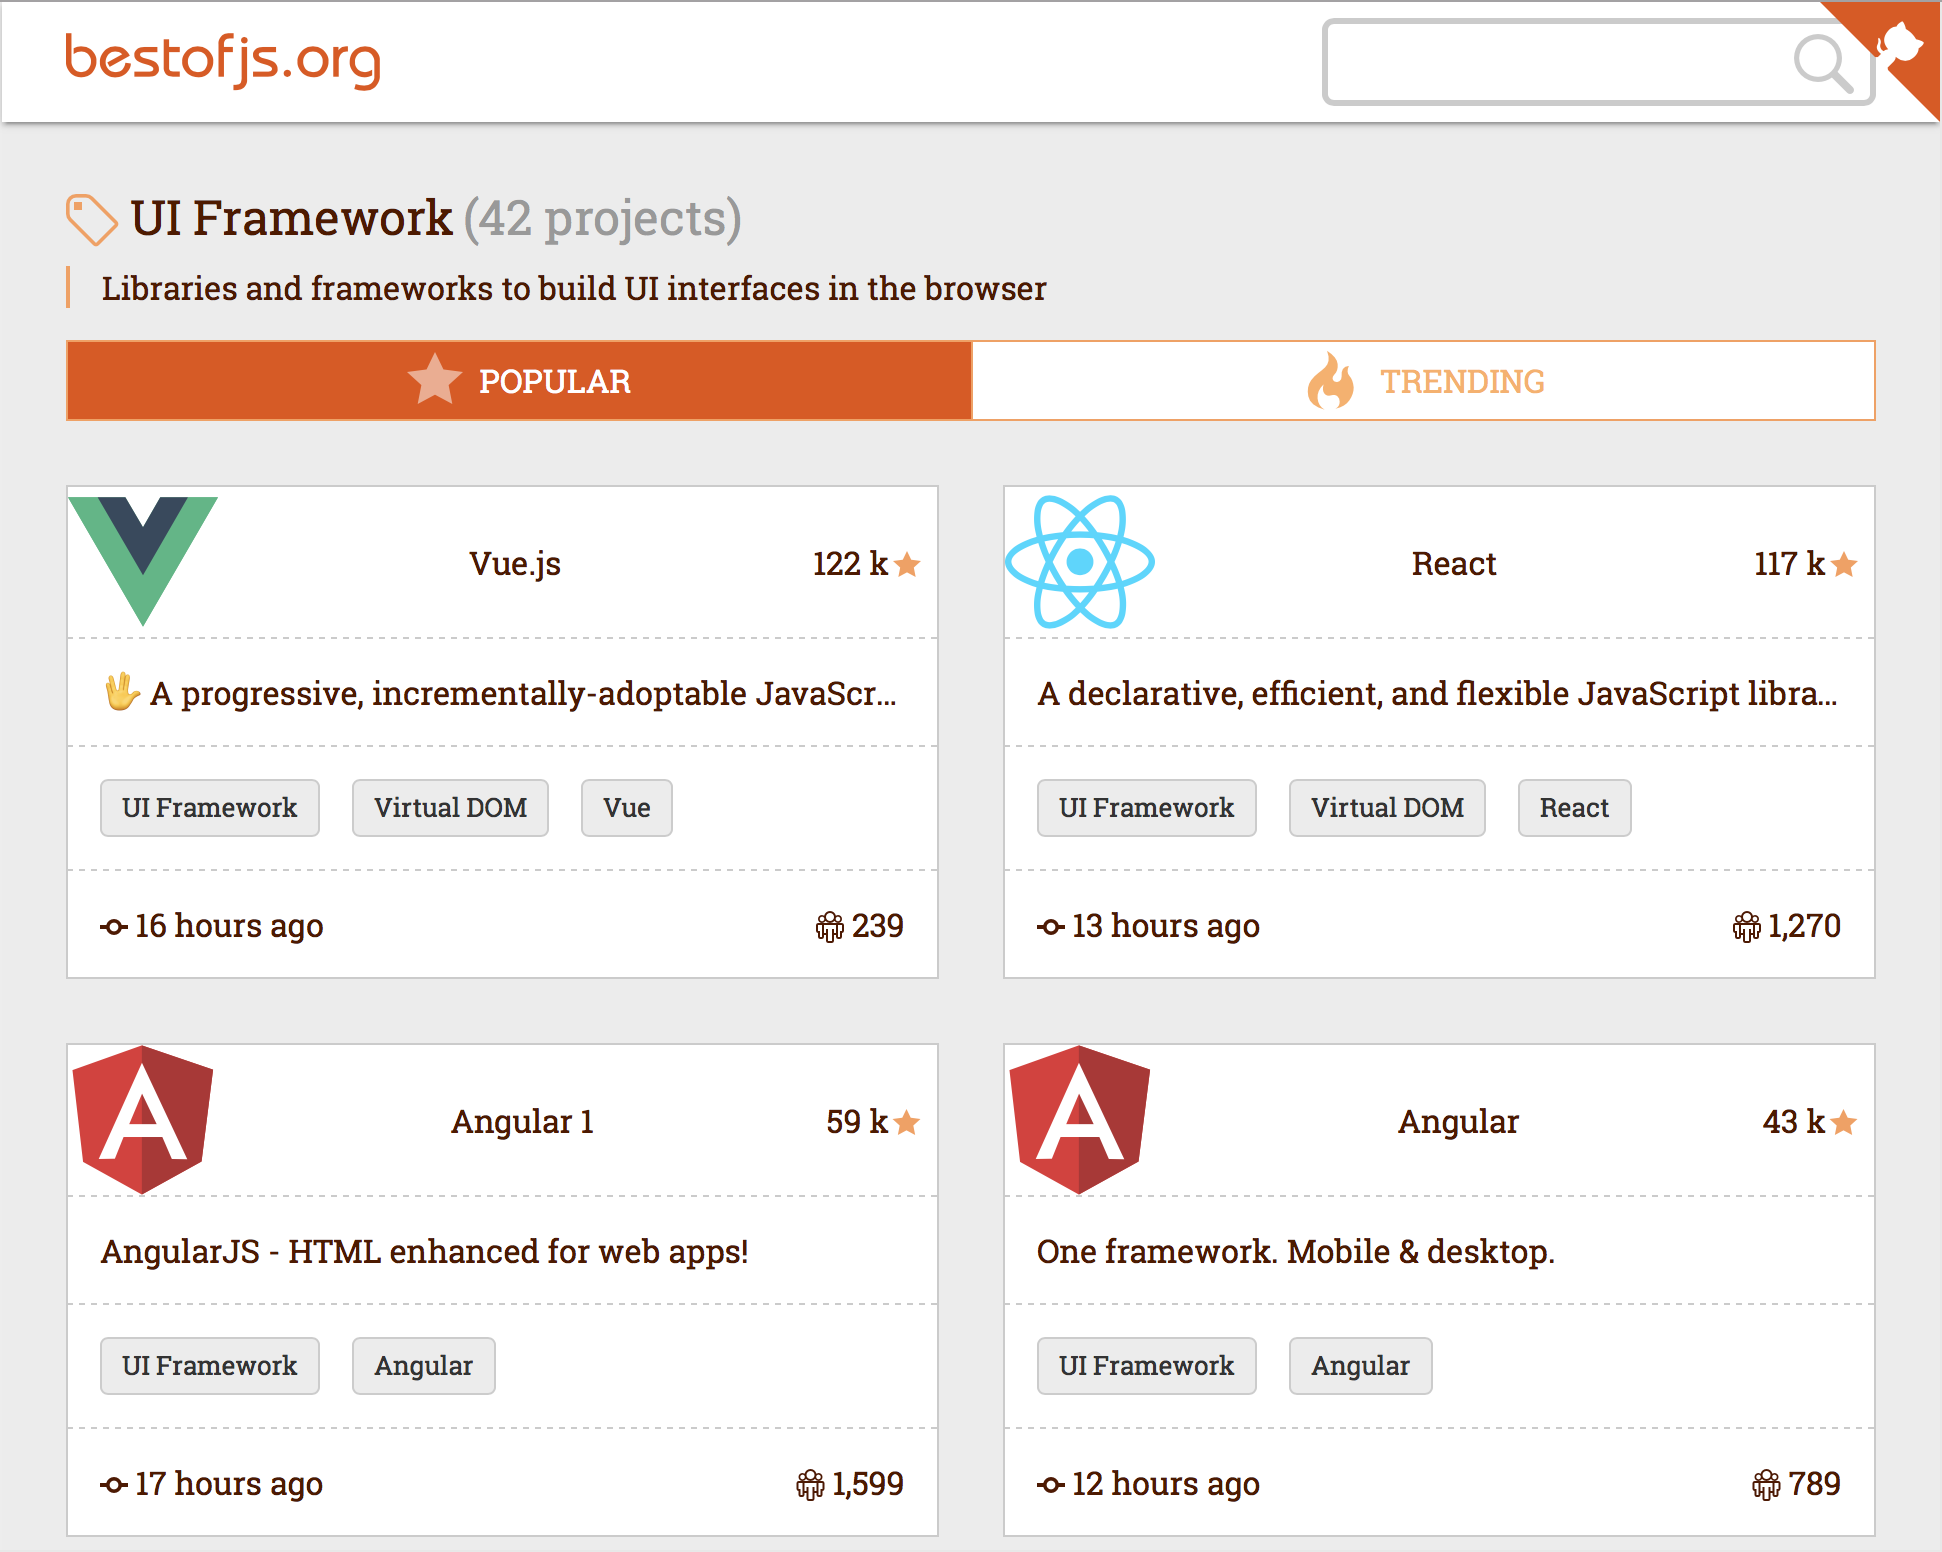Open the React project title link
The image size is (1942, 1552).
1453,564
